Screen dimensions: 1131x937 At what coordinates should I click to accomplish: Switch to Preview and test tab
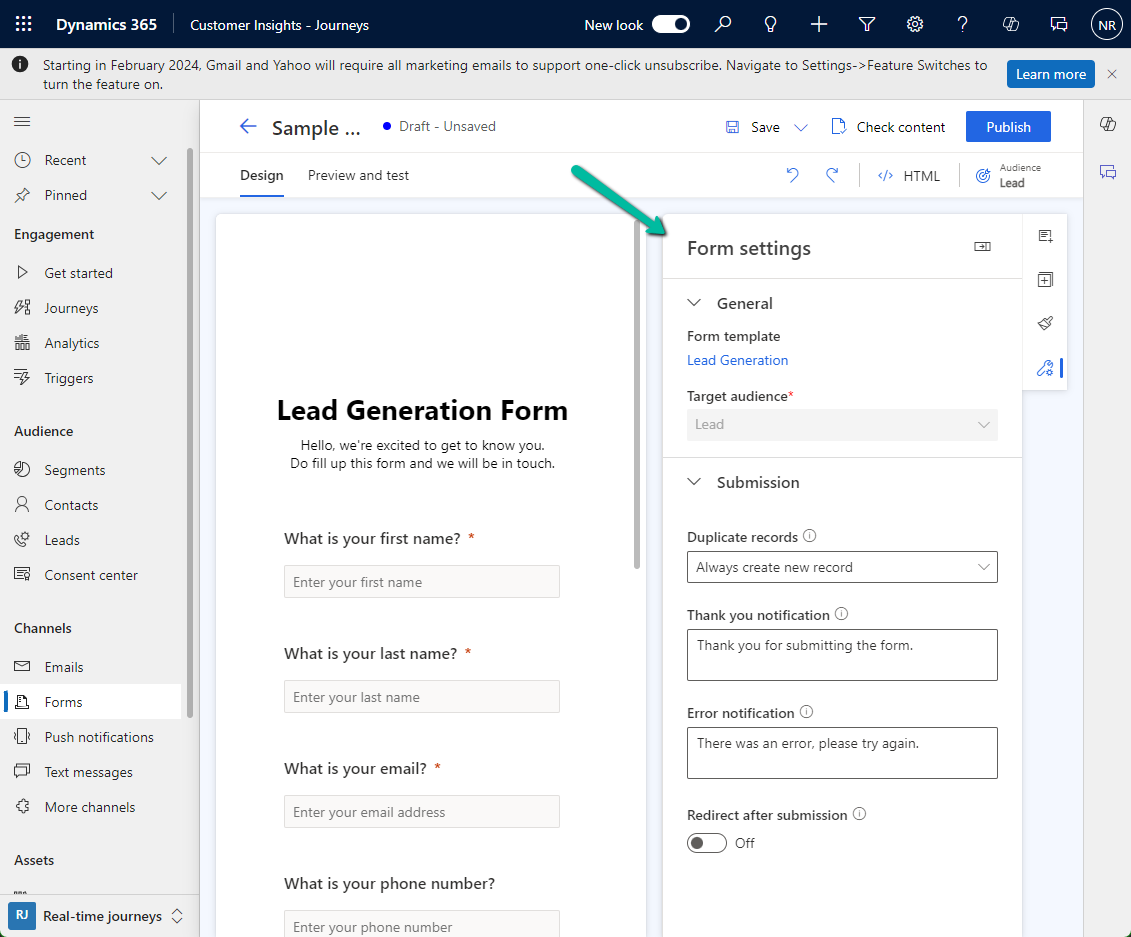pos(358,175)
